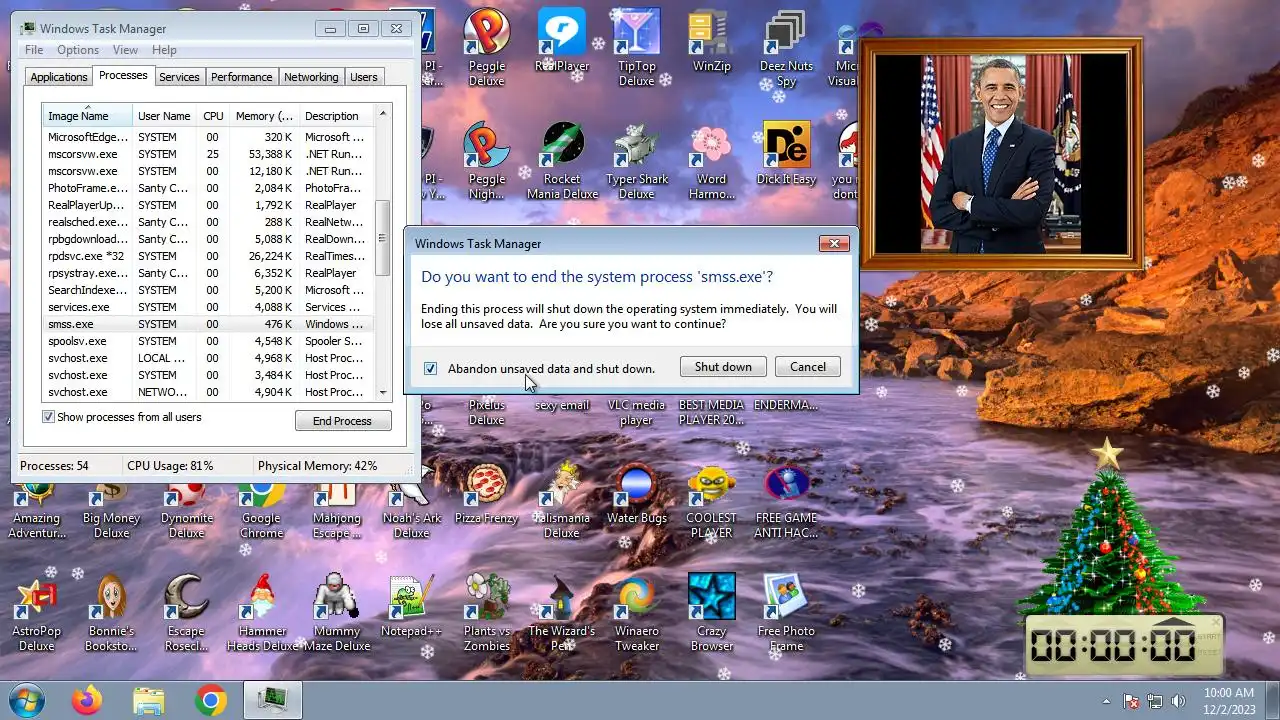The image size is (1280, 720).
Task: Launch the RealPlayer desktop shortcut
Action: pos(562,41)
